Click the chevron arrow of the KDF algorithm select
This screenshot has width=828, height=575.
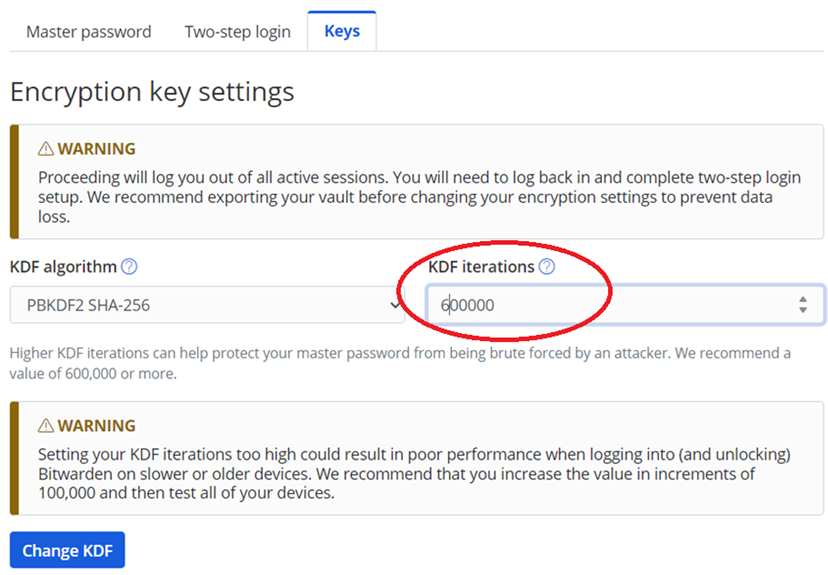395,305
